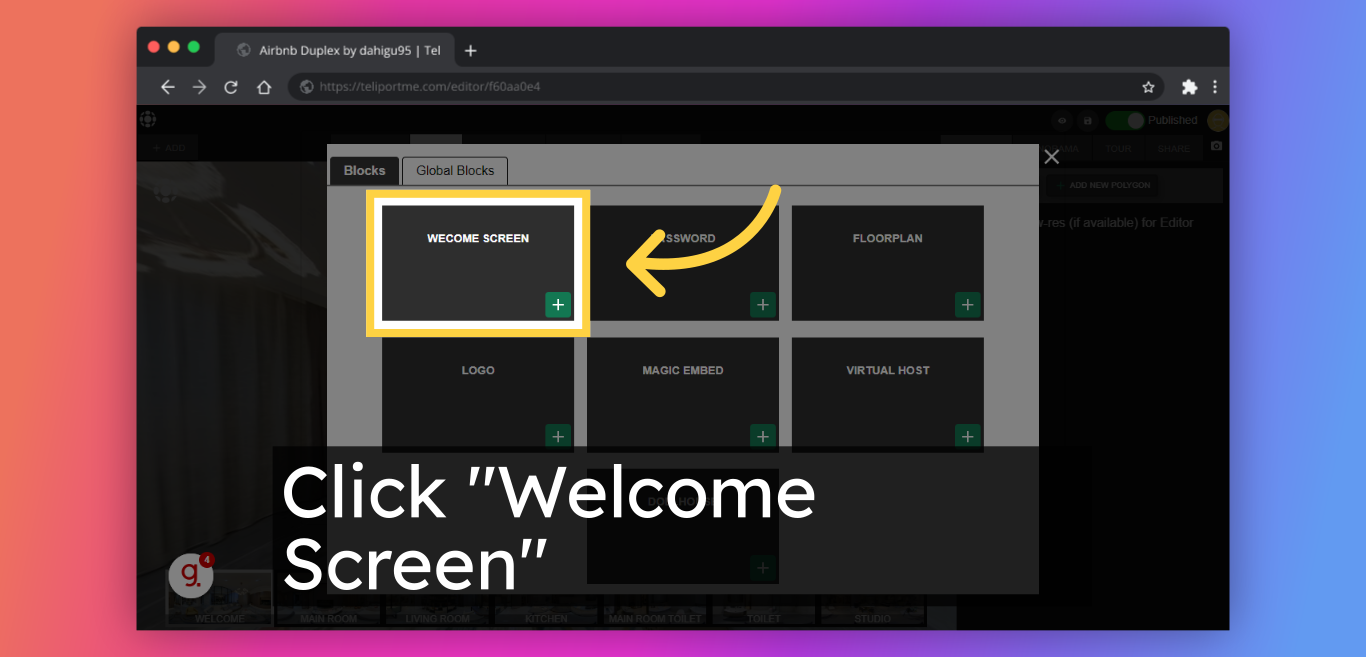Open the user avatar in editor header

coord(1217,120)
